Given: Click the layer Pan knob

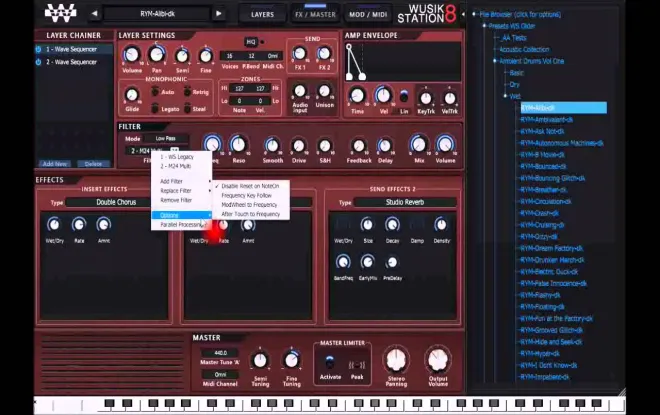Looking at the screenshot, I should (156, 54).
